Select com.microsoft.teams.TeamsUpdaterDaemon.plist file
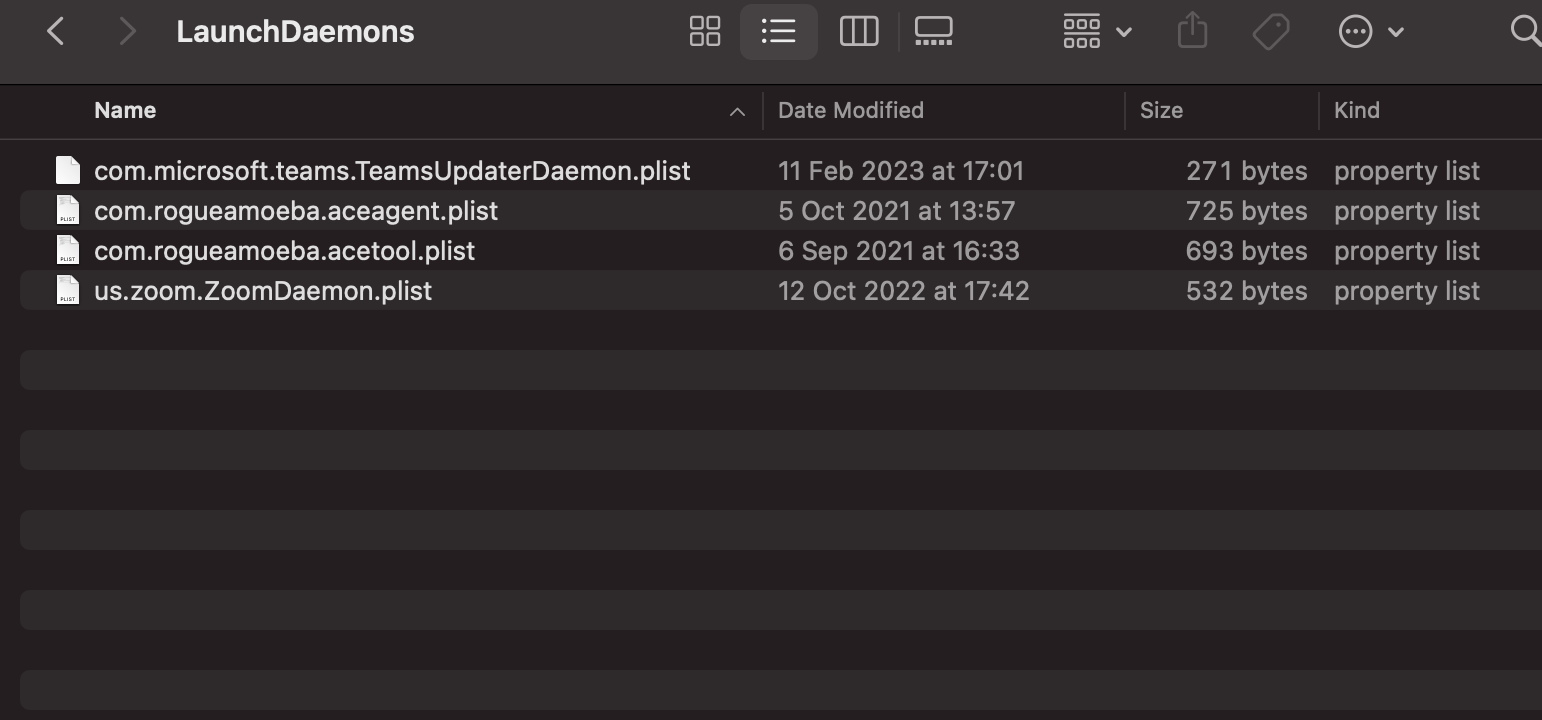Image resolution: width=1542 pixels, height=720 pixels. point(391,171)
